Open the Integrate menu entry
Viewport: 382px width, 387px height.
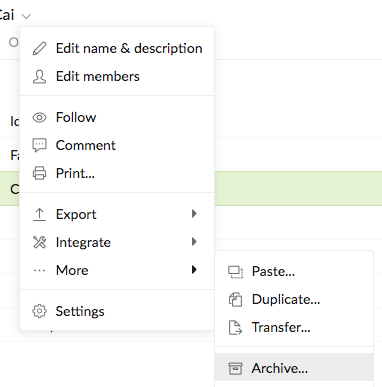tap(117, 242)
